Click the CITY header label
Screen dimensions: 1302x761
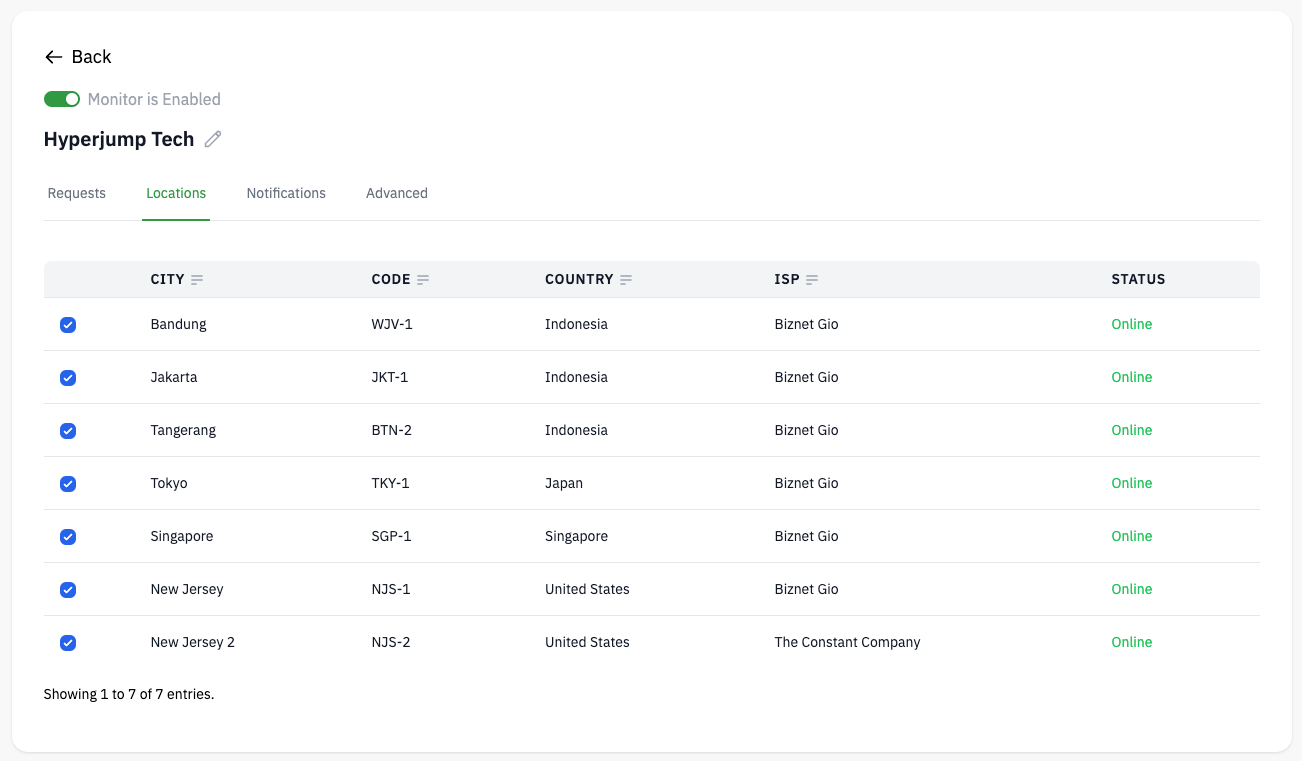pos(168,279)
